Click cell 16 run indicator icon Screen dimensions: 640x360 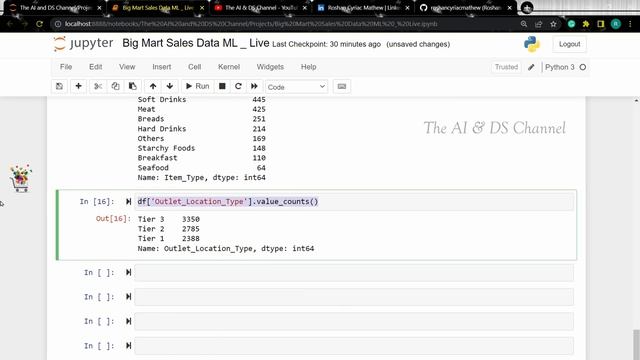pos(129,202)
